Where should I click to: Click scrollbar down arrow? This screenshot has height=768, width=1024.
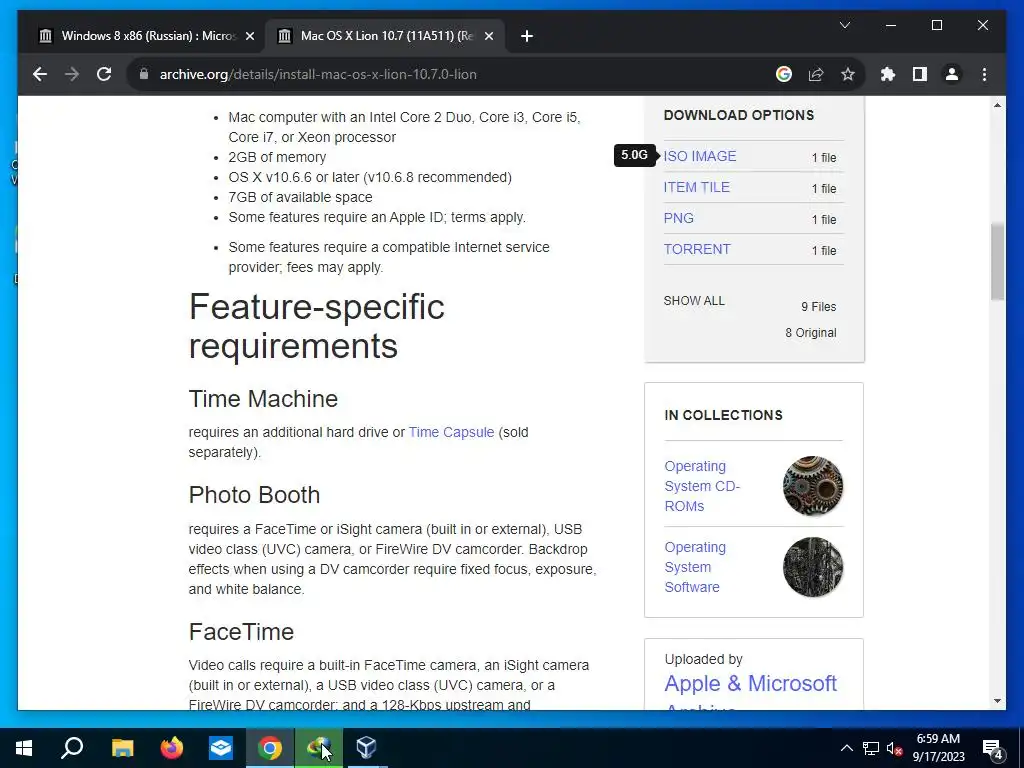(997, 701)
